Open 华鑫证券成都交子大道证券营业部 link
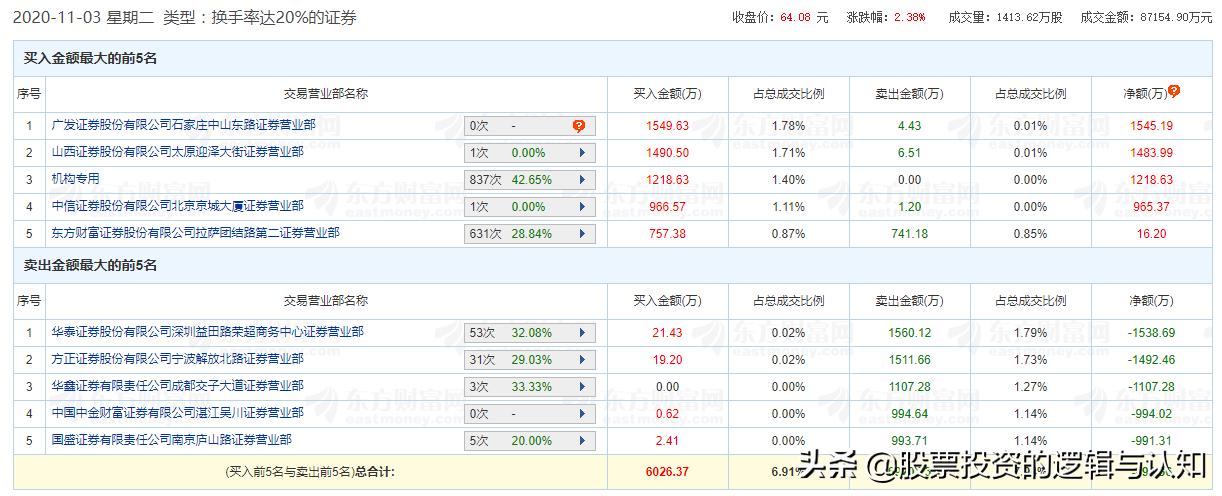The image size is (1222, 496). click(x=177, y=386)
